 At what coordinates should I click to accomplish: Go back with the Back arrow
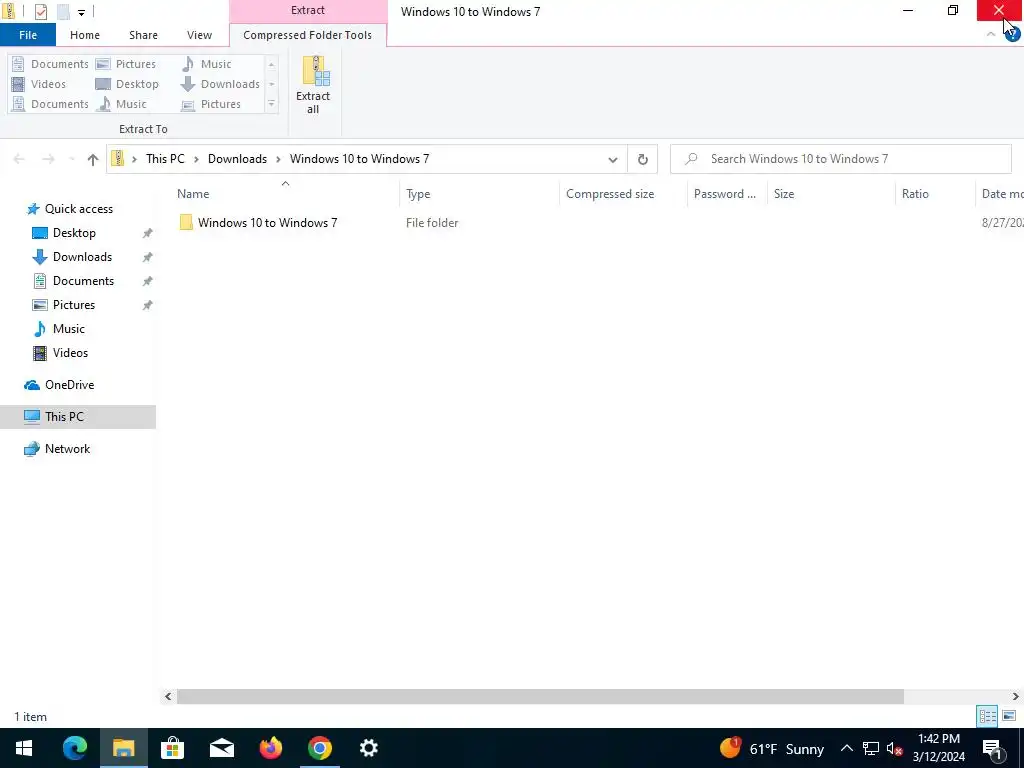tap(19, 159)
